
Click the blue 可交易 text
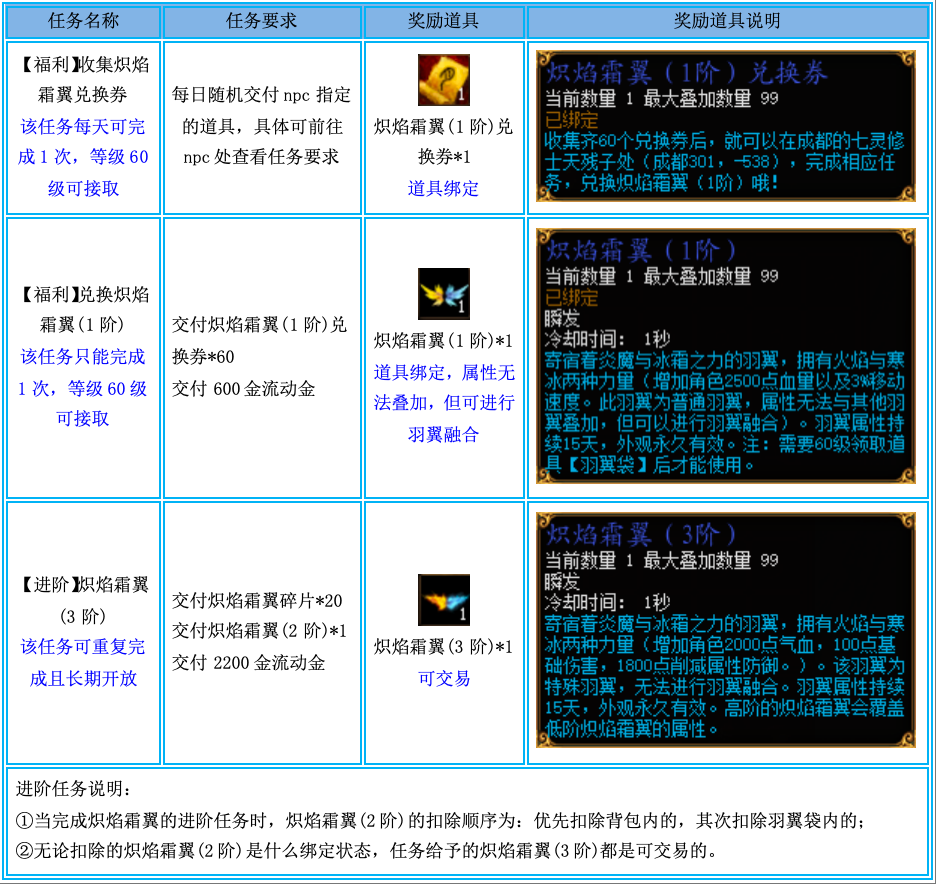point(443,678)
